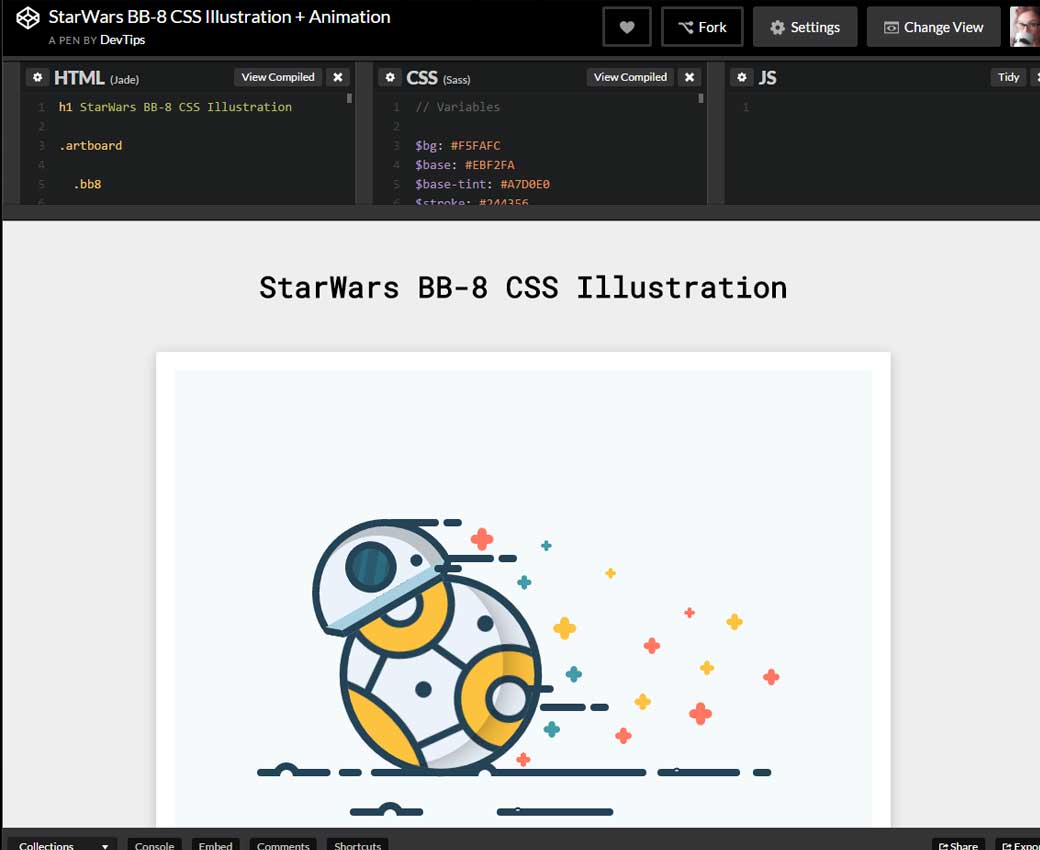This screenshot has width=1040, height=850.
Task: Open the pen Settings
Action: tap(805, 27)
